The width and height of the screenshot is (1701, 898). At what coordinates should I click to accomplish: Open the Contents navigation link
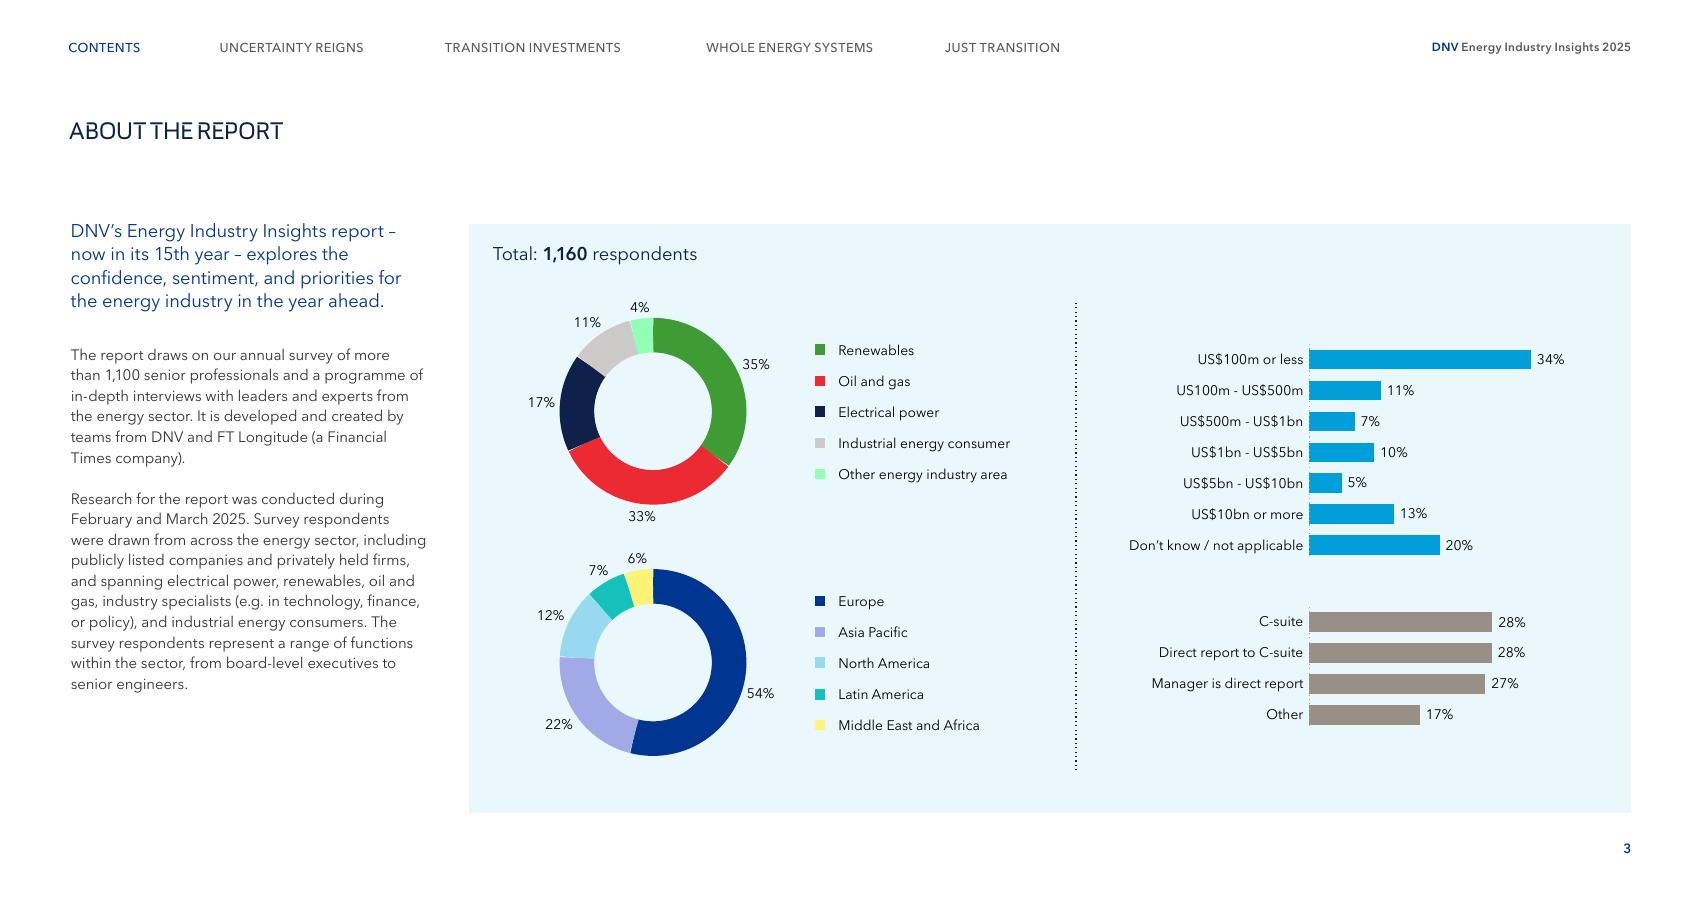click(x=104, y=48)
